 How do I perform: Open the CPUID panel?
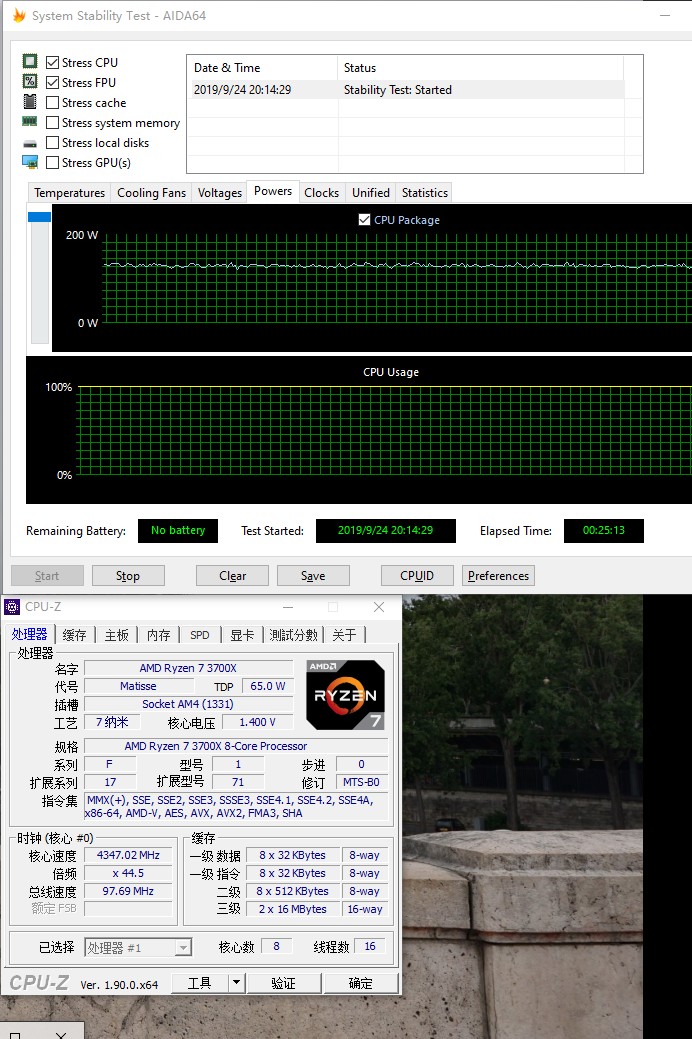tap(417, 576)
